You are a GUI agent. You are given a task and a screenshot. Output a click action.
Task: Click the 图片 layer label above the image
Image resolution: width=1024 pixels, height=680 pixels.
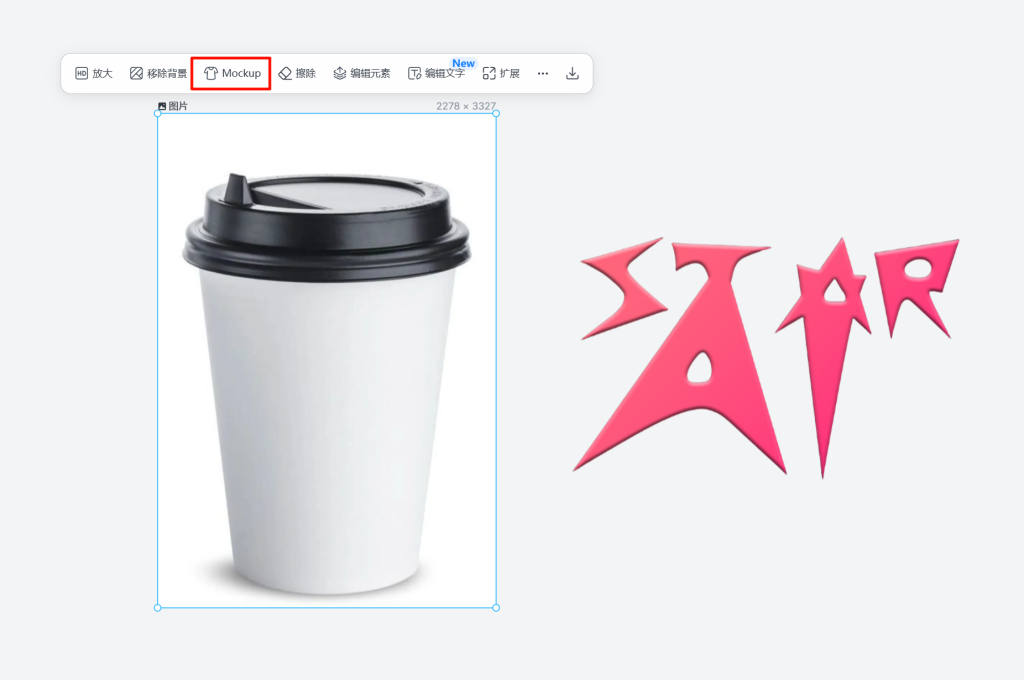[173, 106]
